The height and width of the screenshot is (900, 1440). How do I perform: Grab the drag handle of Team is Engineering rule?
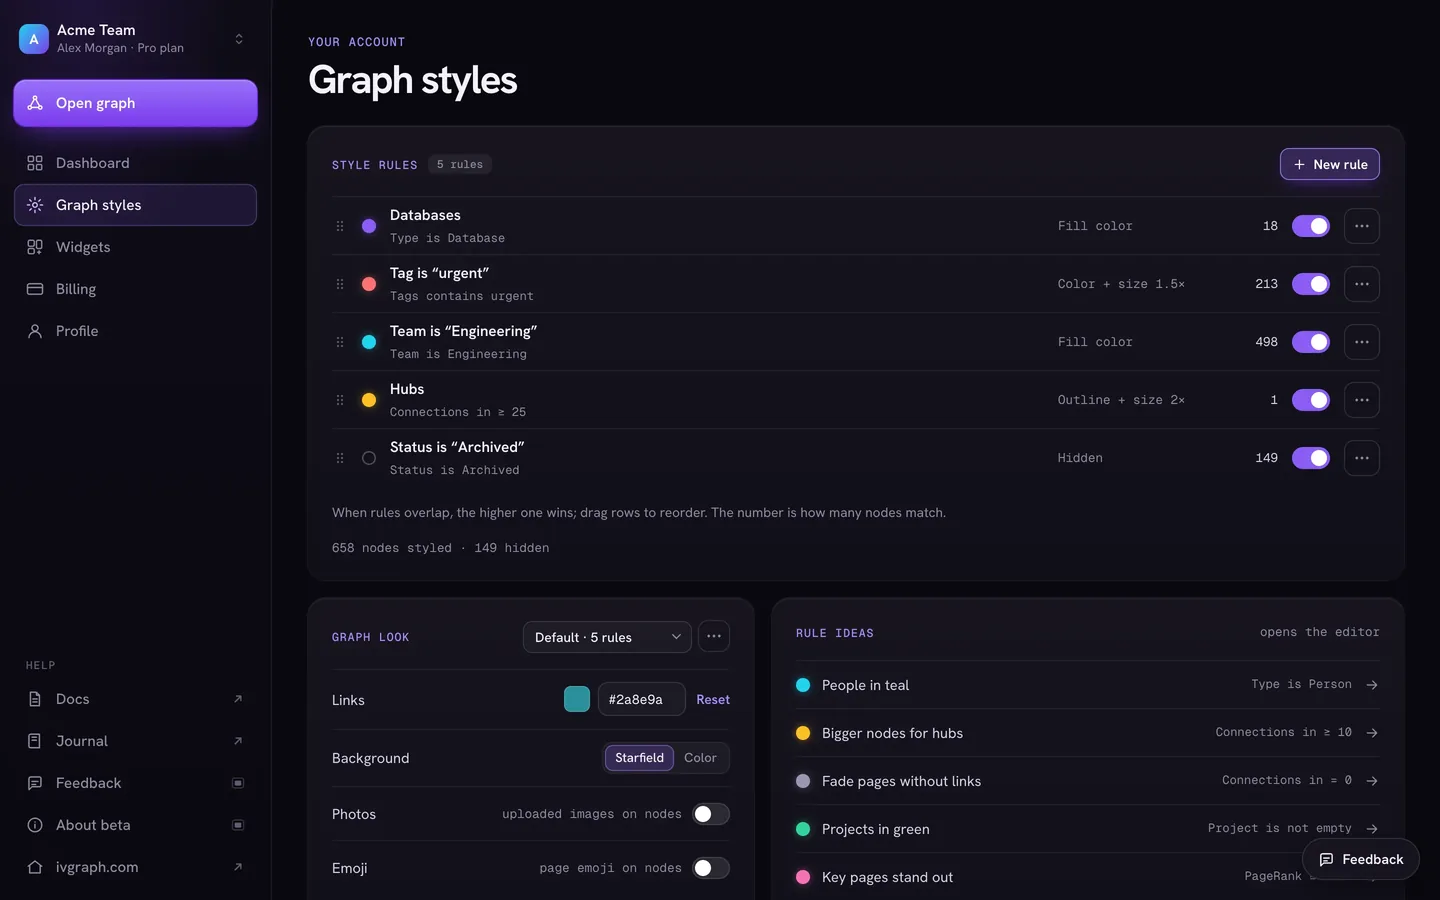(x=340, y=342)
